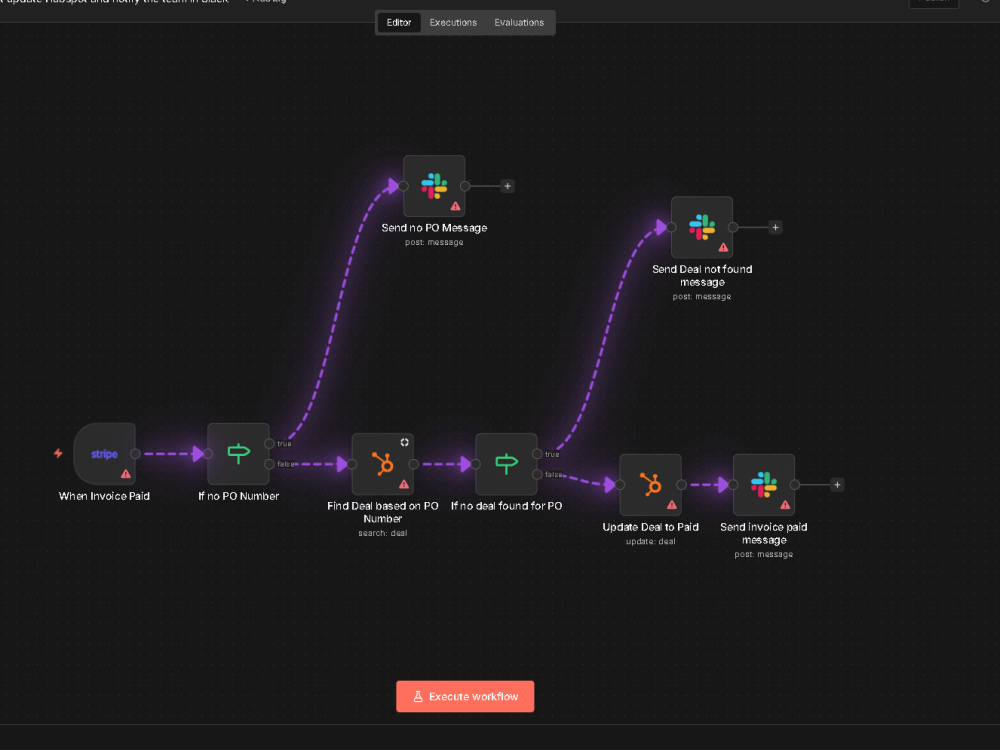The width and height of the screenshot is (1000, 750).
Task: Click the true output of 'If no deal found for PO'
Action: coord(538,453)
